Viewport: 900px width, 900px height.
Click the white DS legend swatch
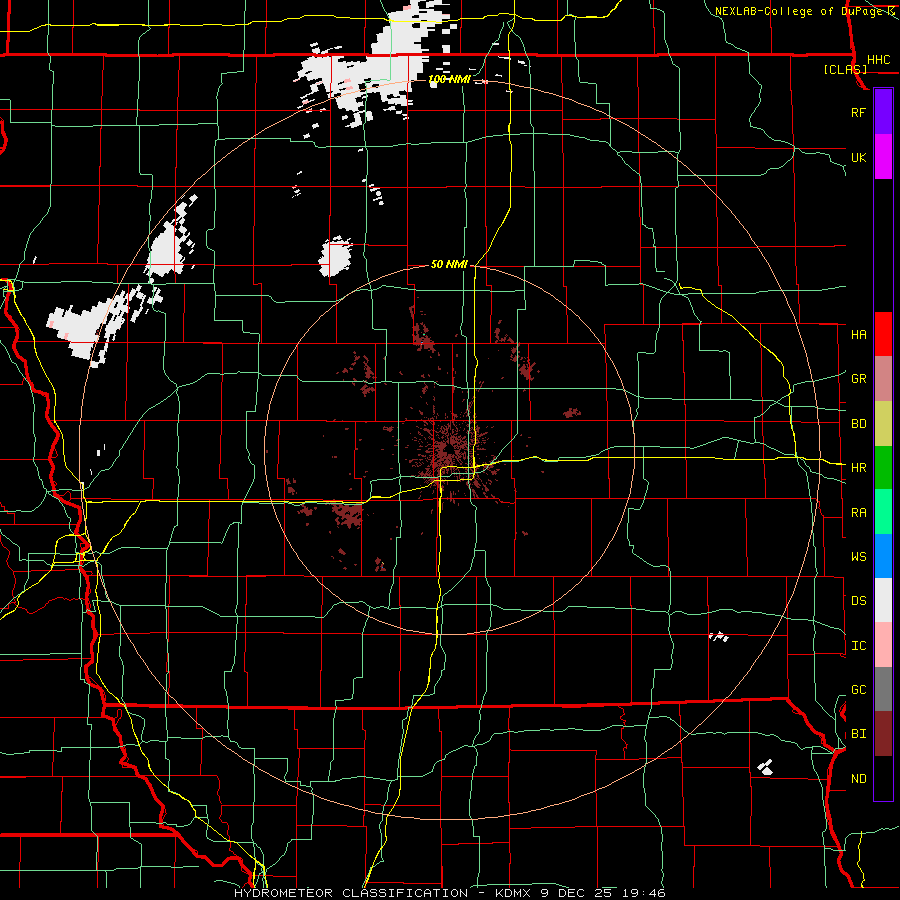pyautogui.click(x=883, y=600)
